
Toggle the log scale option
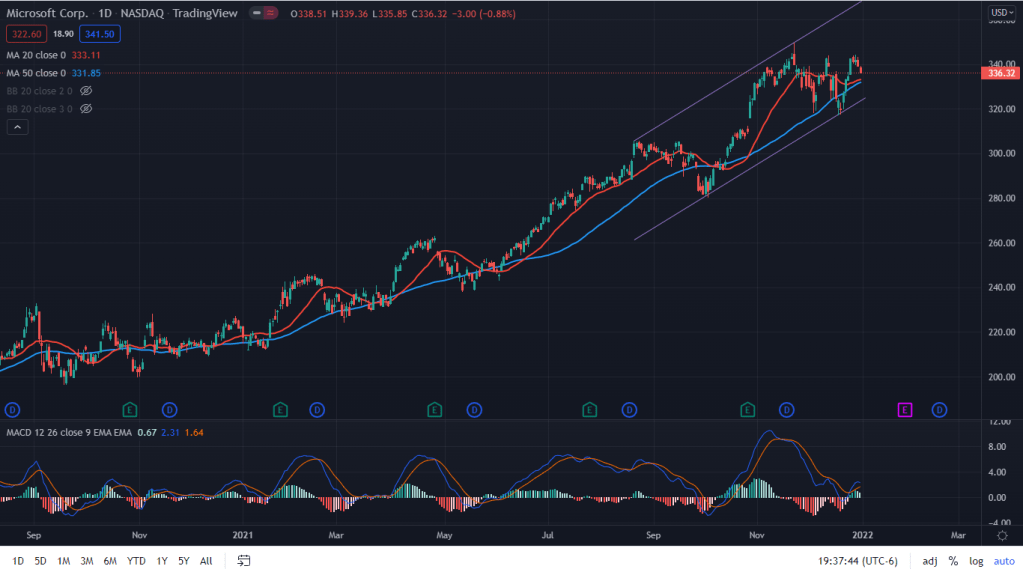coord(976,561)
